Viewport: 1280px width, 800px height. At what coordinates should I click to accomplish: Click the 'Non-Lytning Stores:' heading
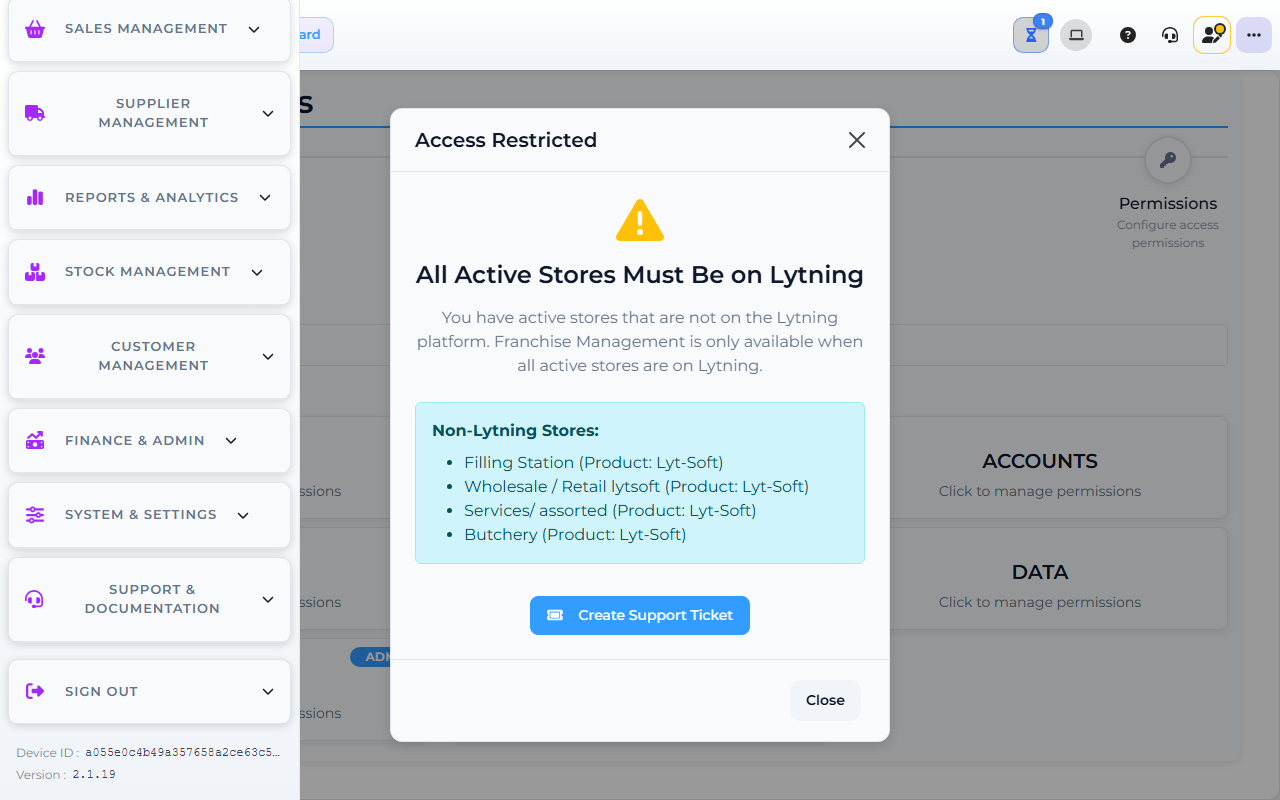(x=515, y=430)
